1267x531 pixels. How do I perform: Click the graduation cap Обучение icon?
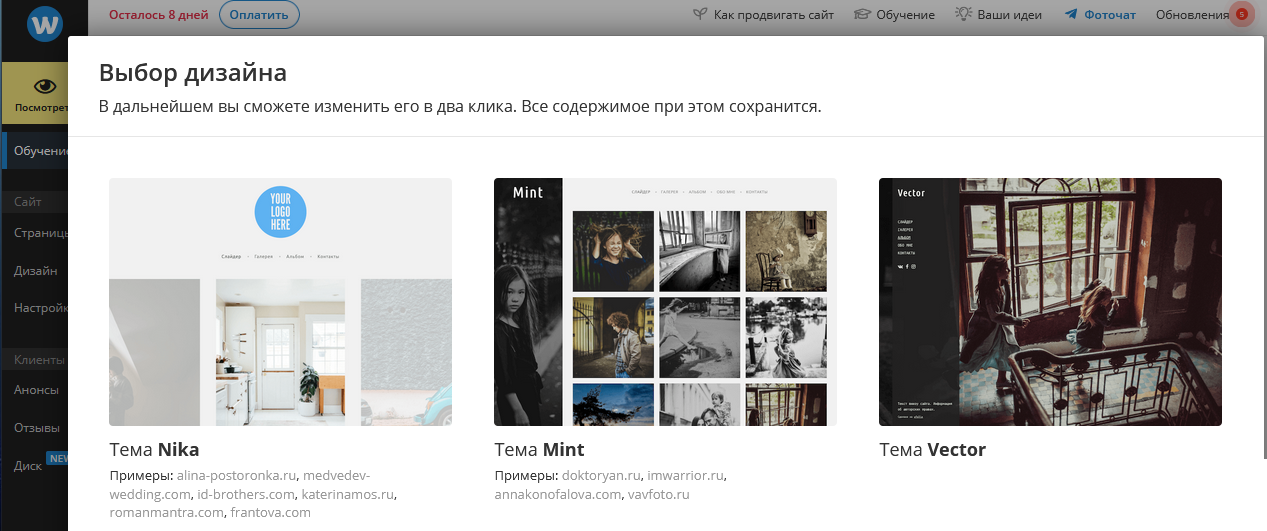[862, 15]
